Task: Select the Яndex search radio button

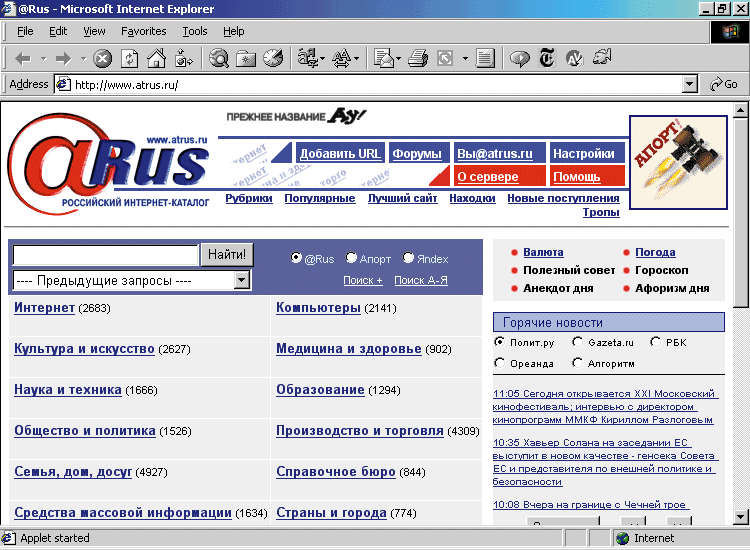Action: 408,258
